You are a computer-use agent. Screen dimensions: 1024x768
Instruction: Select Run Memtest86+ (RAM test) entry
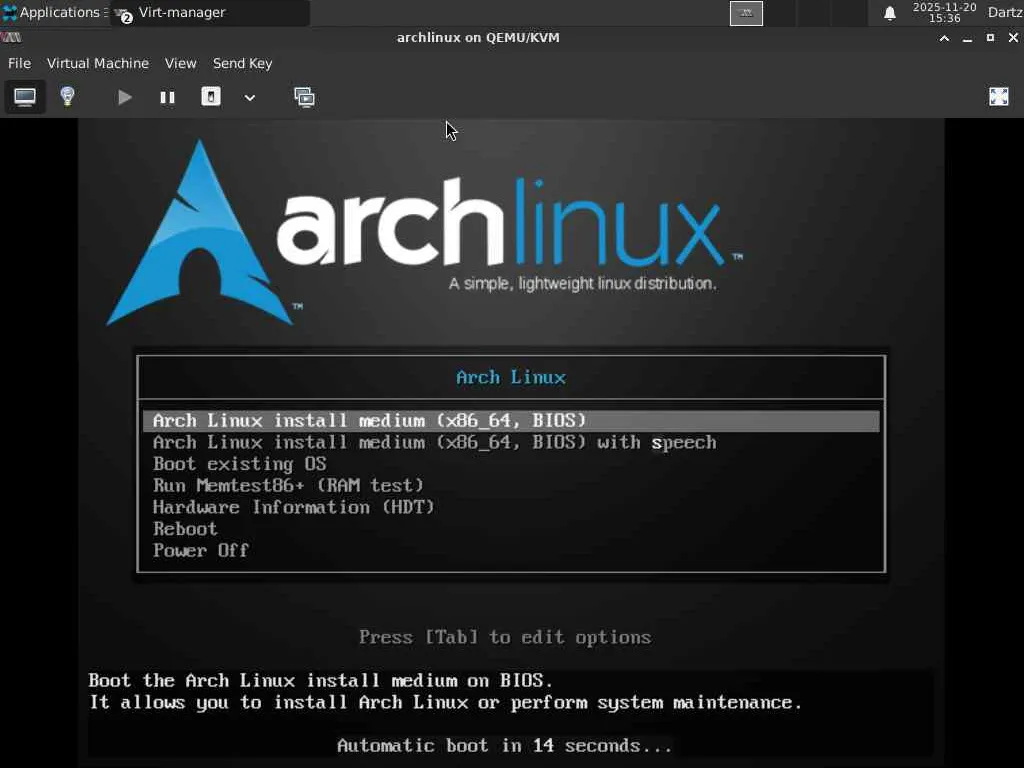point(288,485)
